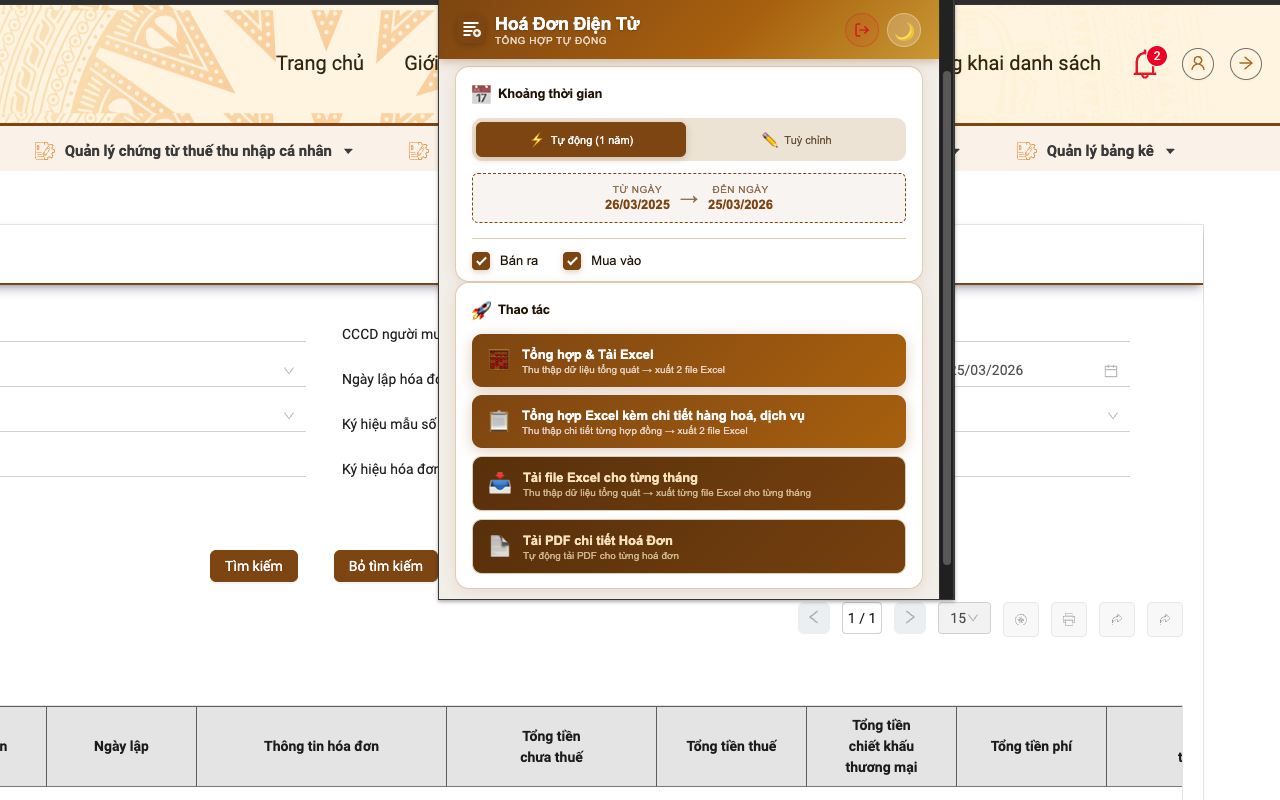
Task: Open the Trang chủ menu item
Action: 320,64
